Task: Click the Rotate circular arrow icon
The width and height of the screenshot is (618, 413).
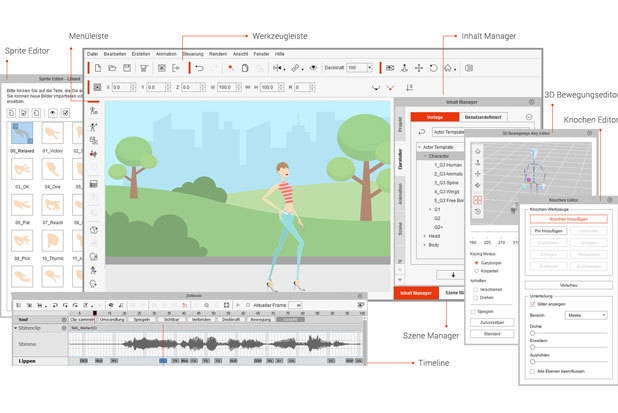Action: pyautogui.click(x=433, y=68)
